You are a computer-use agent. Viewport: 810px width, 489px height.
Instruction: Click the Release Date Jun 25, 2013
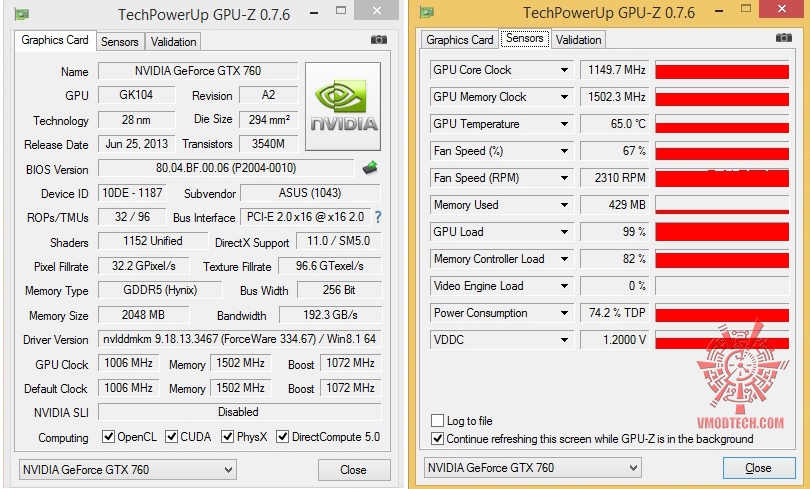pos(136,144)
